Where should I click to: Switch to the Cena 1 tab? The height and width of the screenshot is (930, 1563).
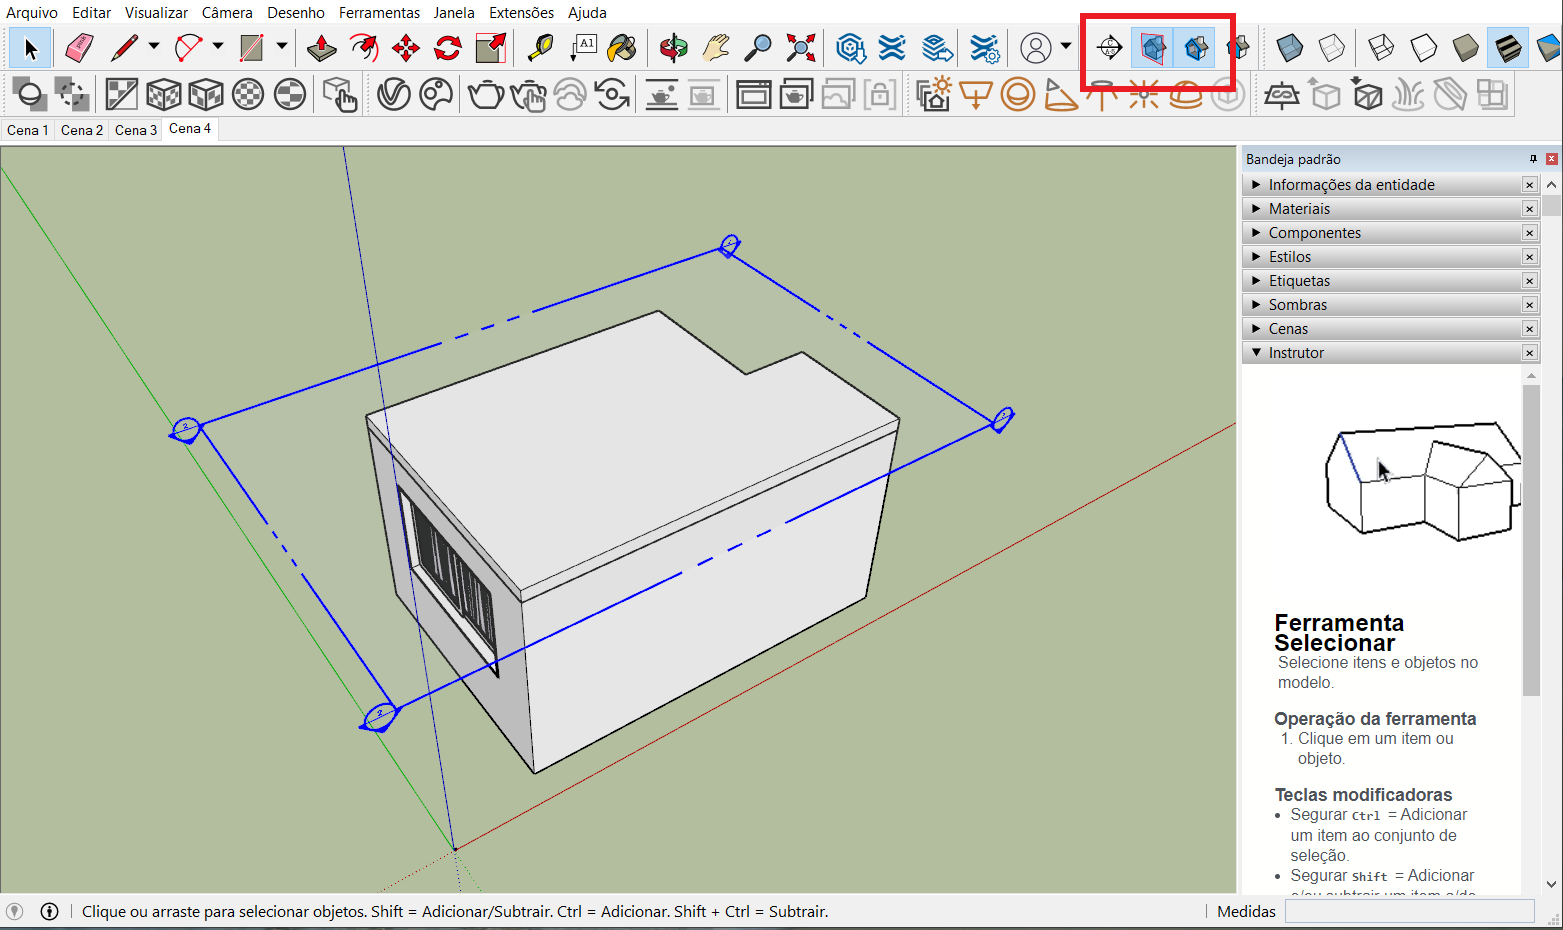point(27,130)
